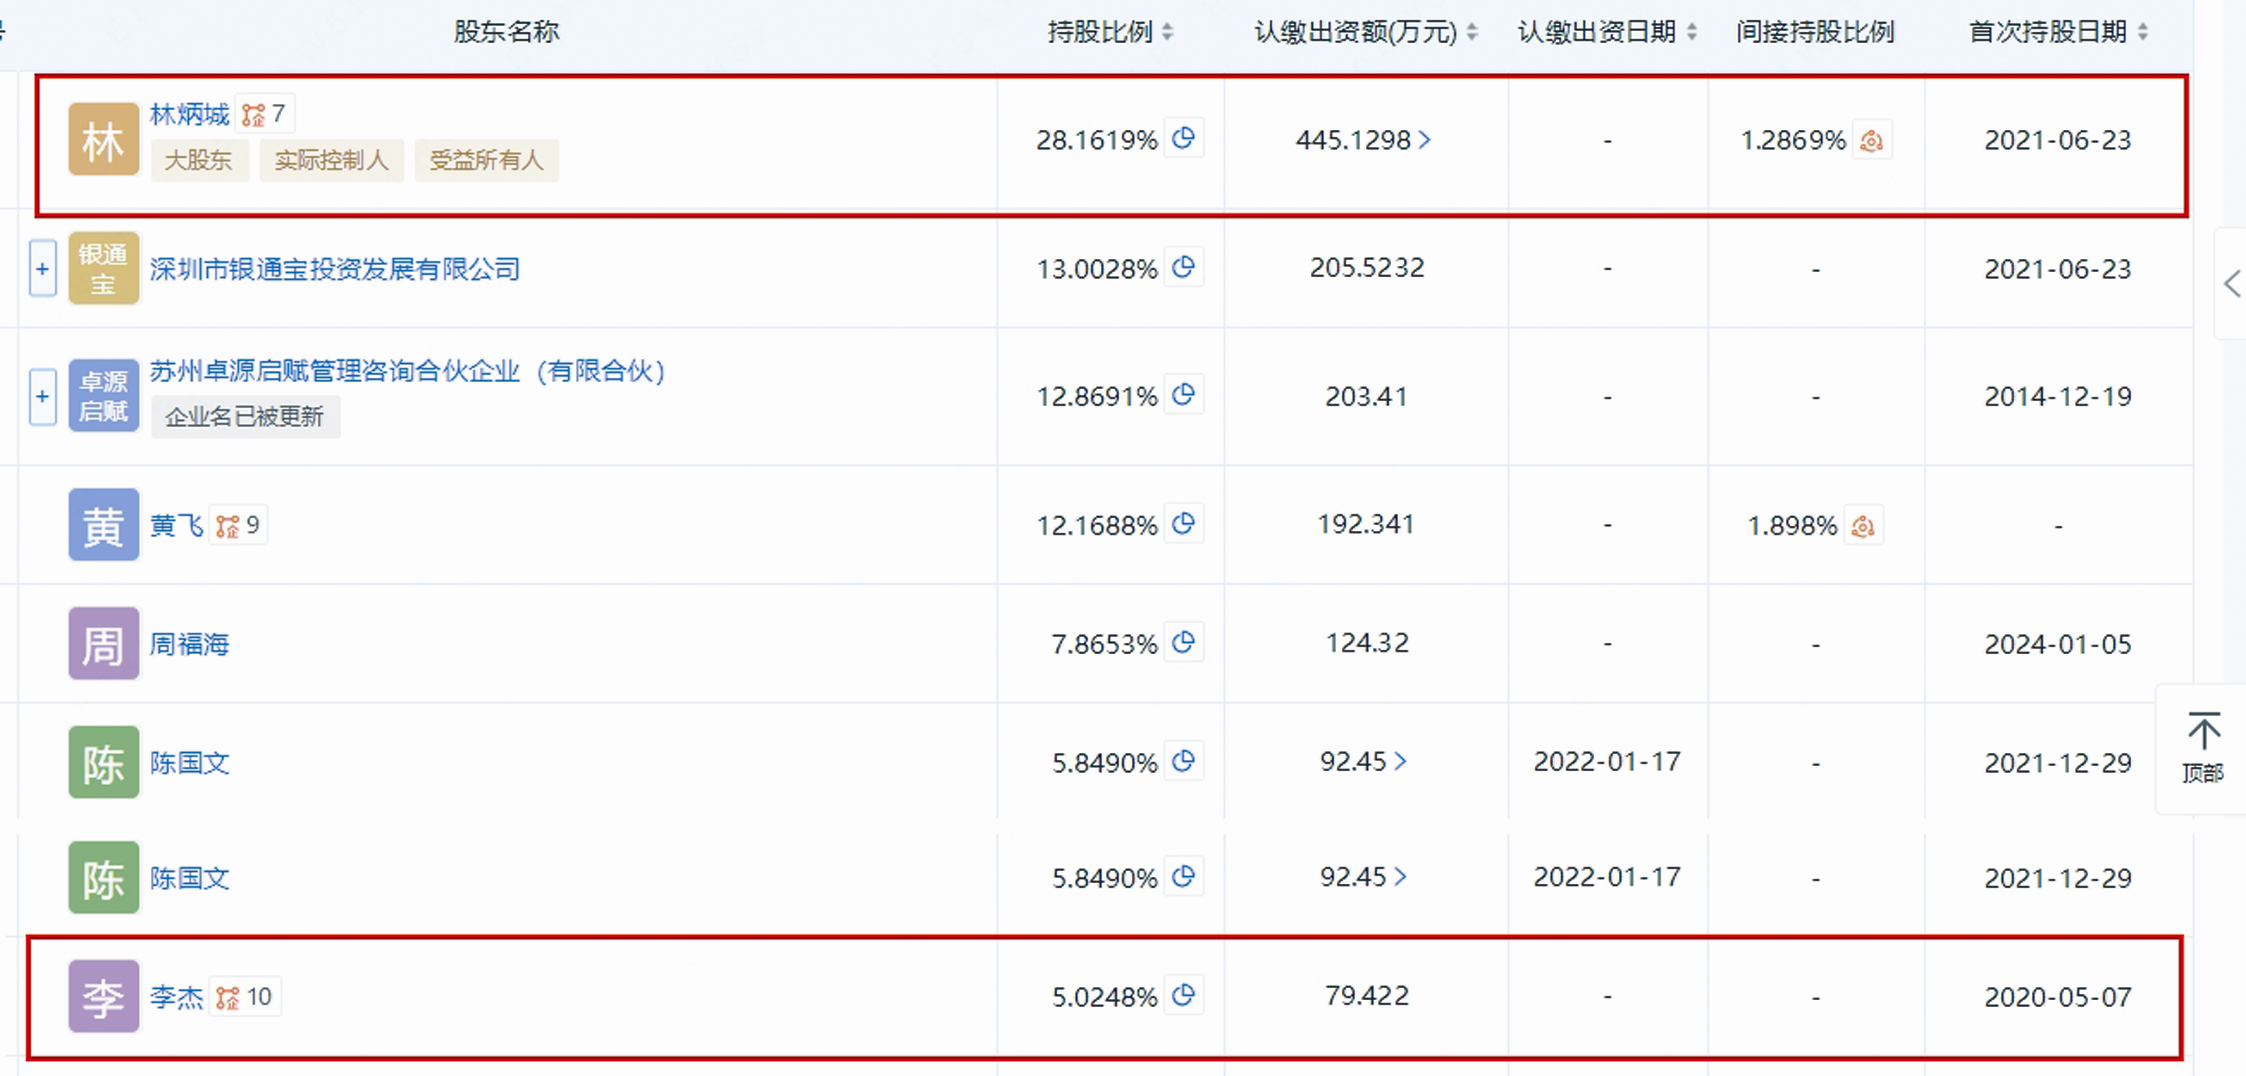The image size is (2246, 1076).
Task: Open shareholder link 周福海
Action: pyautogui.click(x=190, y=644)
